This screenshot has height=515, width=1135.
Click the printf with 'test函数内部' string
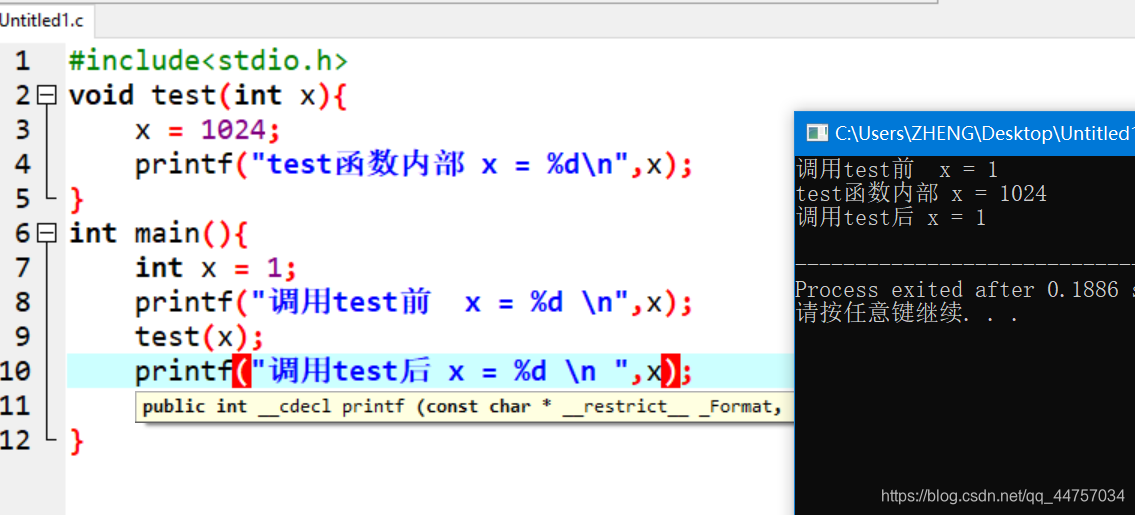414,165
